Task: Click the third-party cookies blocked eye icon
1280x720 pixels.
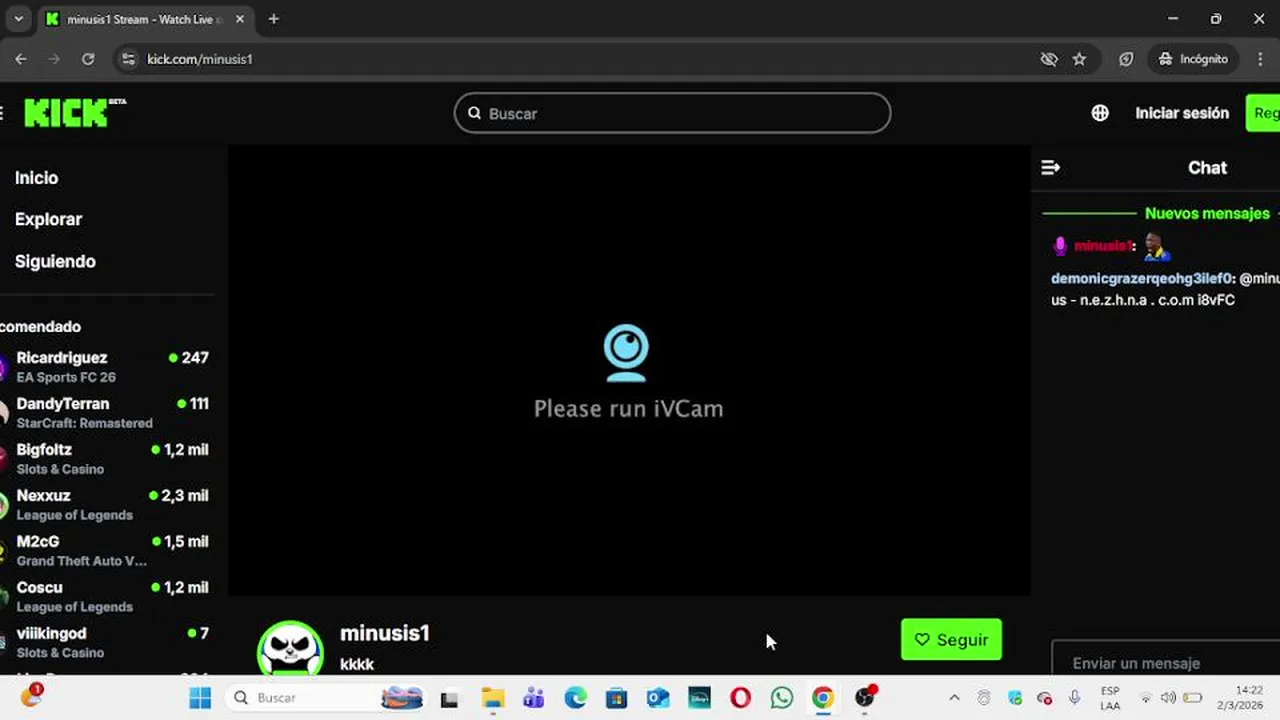Action: pyautogui.click(x=1049, y=59)
